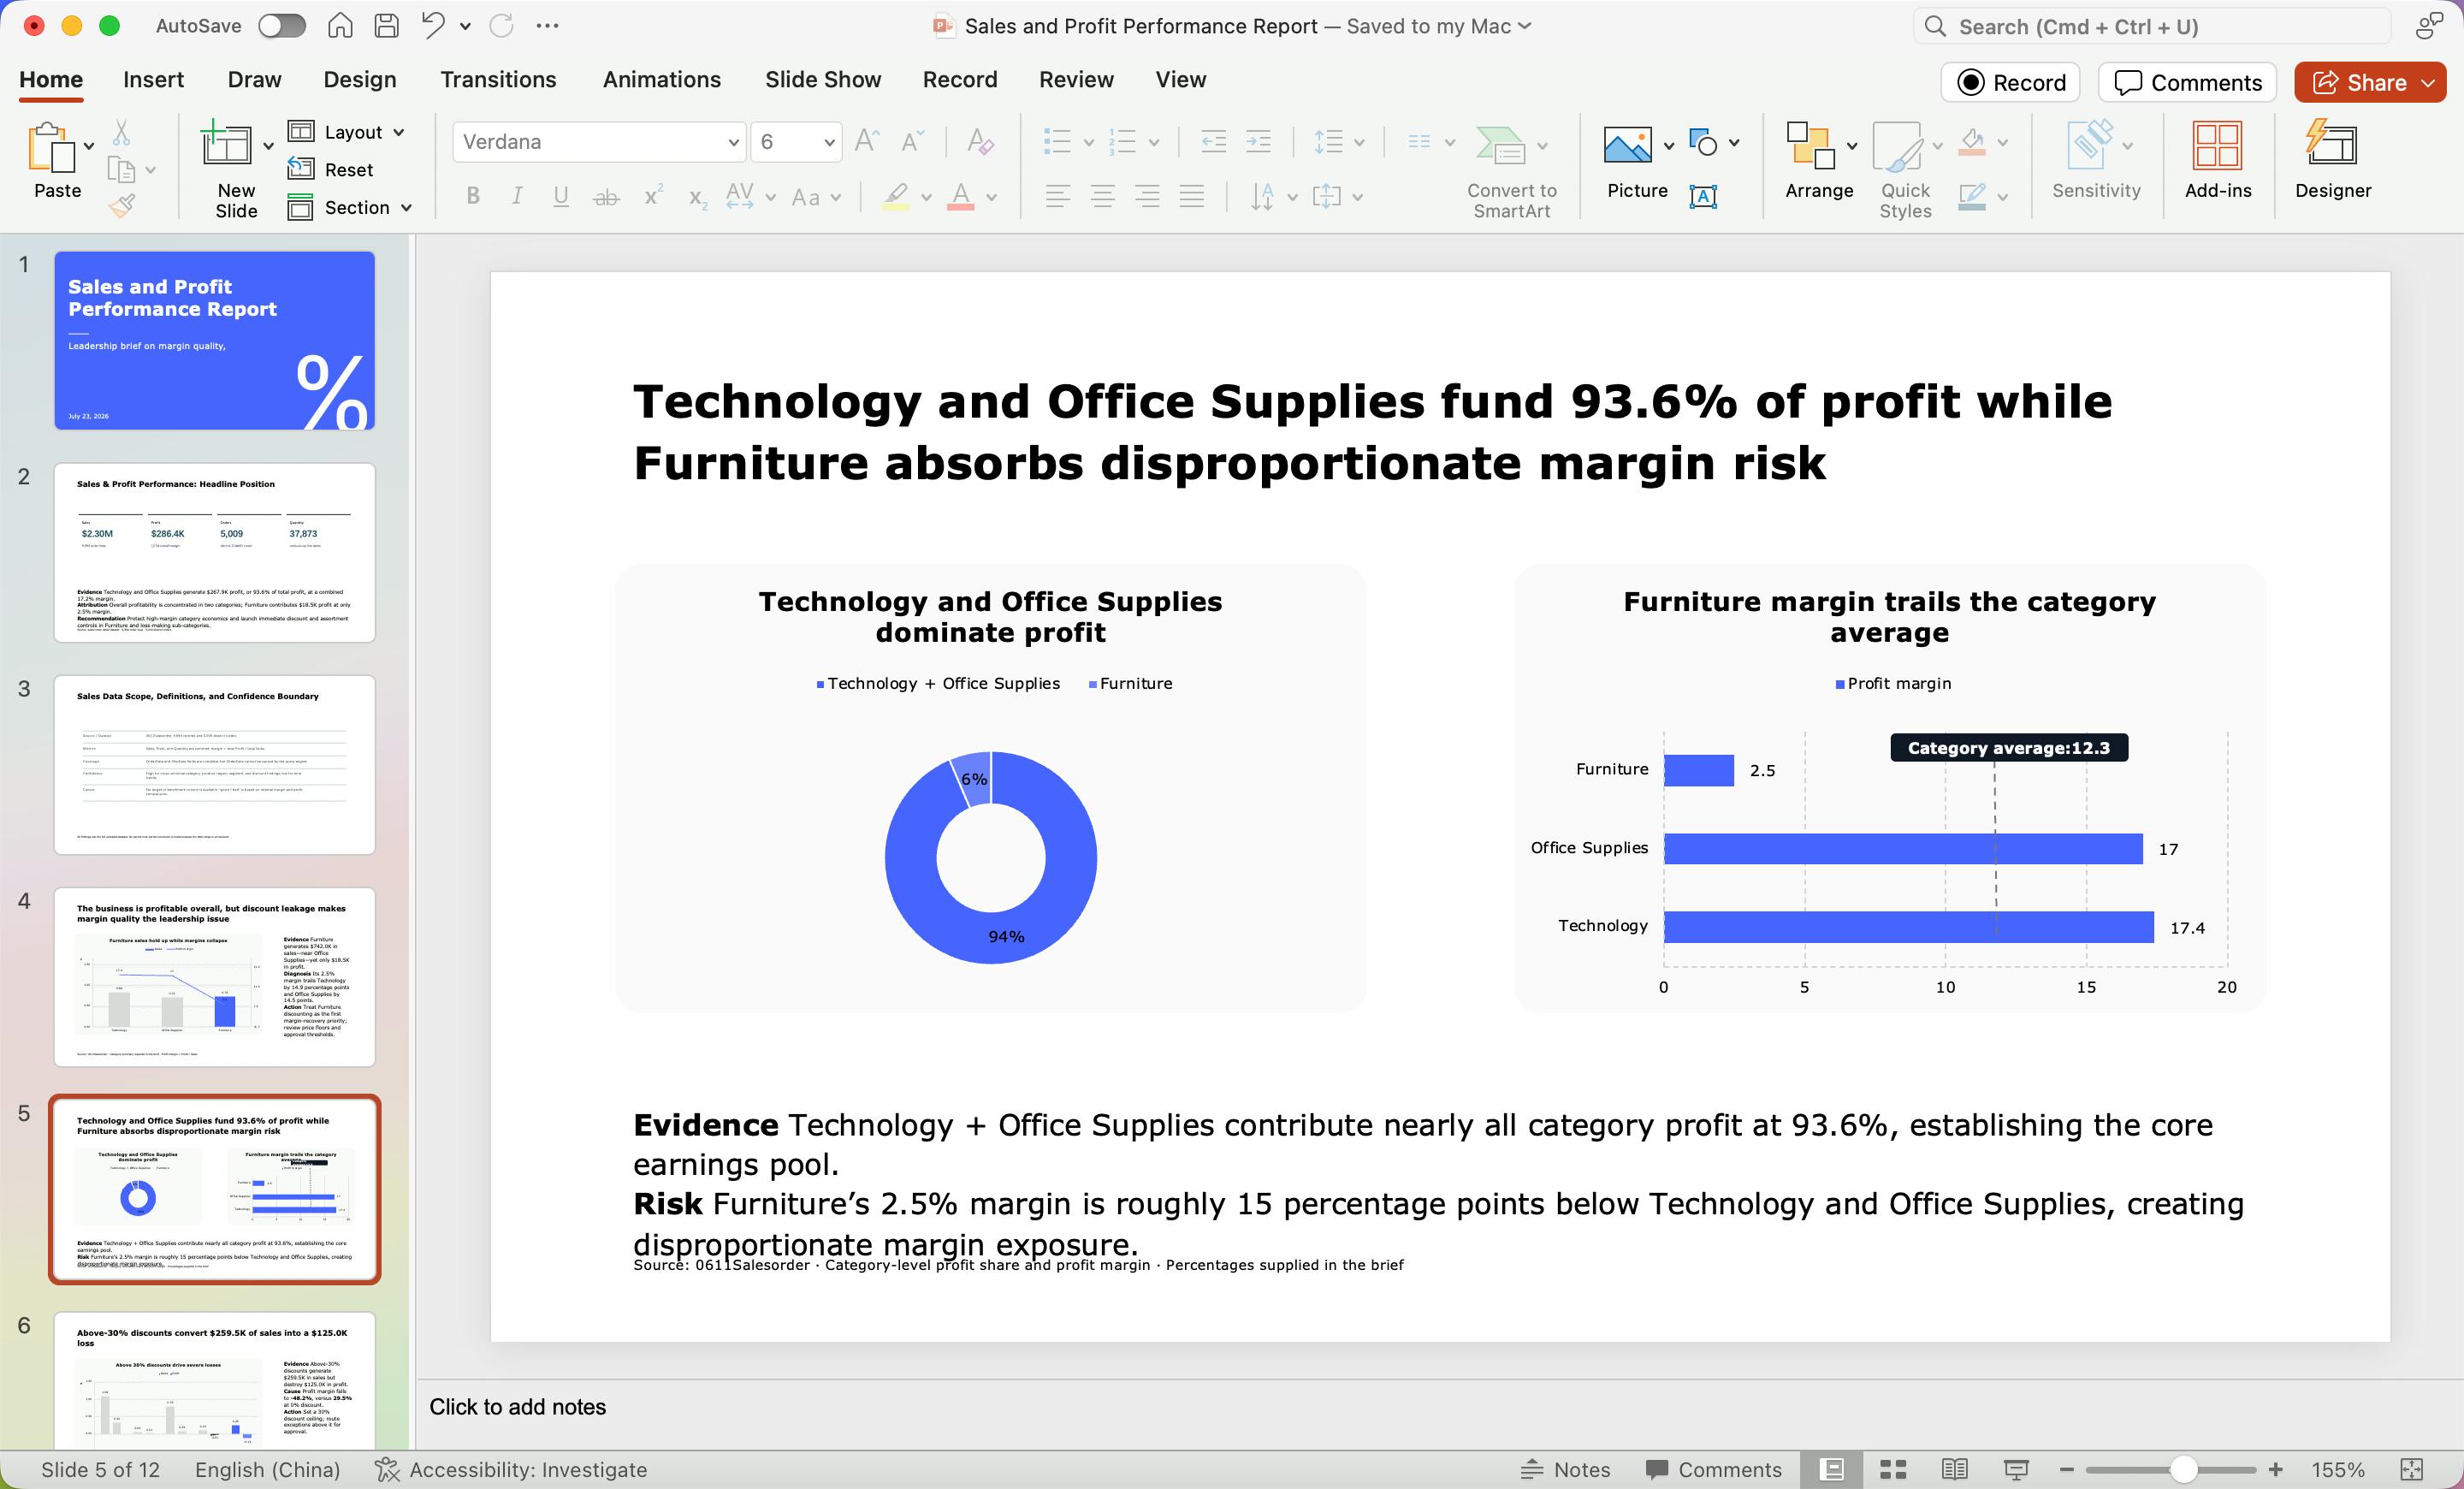This screenshot has width=2464, height=1489.
Task: Open the undo history dropdown arrow
Action: [x=465, y=26]
